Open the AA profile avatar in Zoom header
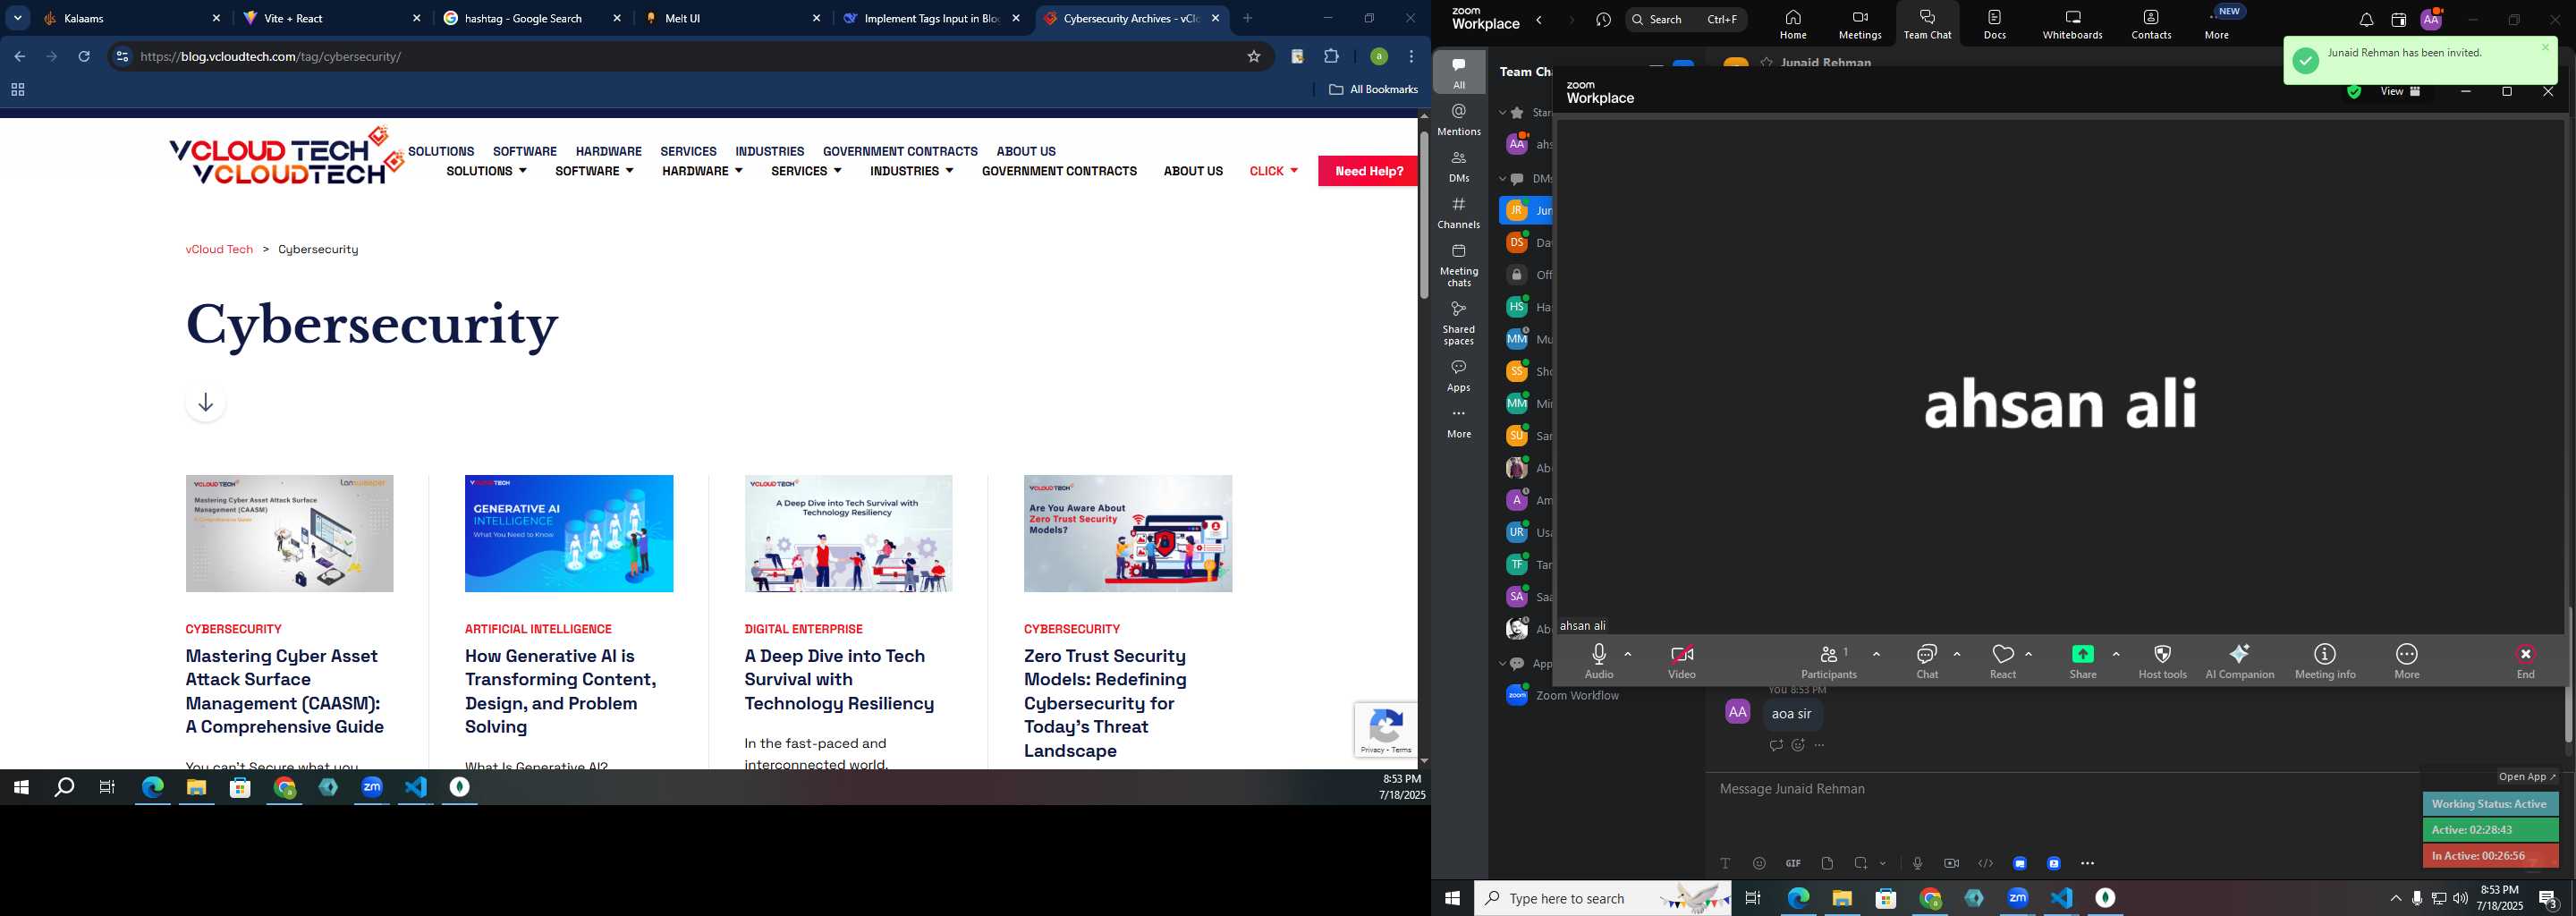This screenshot has height=916, width=2576. (2431, 19)
